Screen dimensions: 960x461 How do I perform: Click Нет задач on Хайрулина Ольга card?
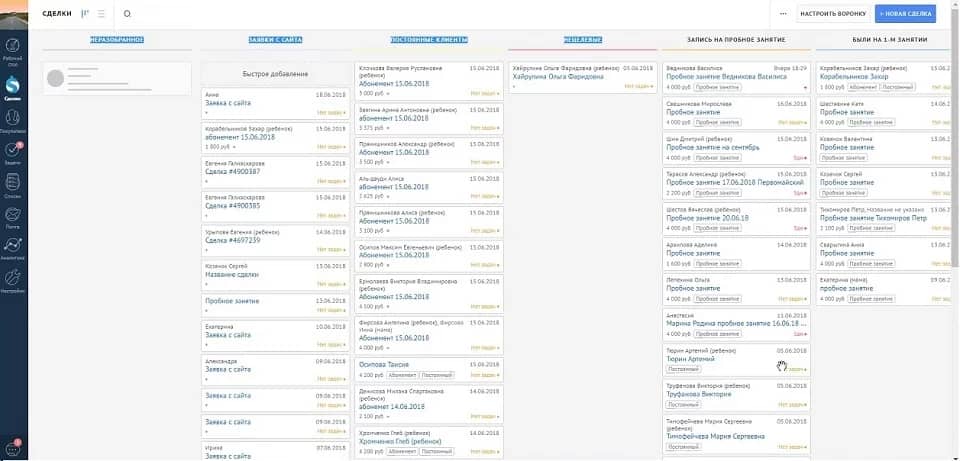tap(639, 86)
